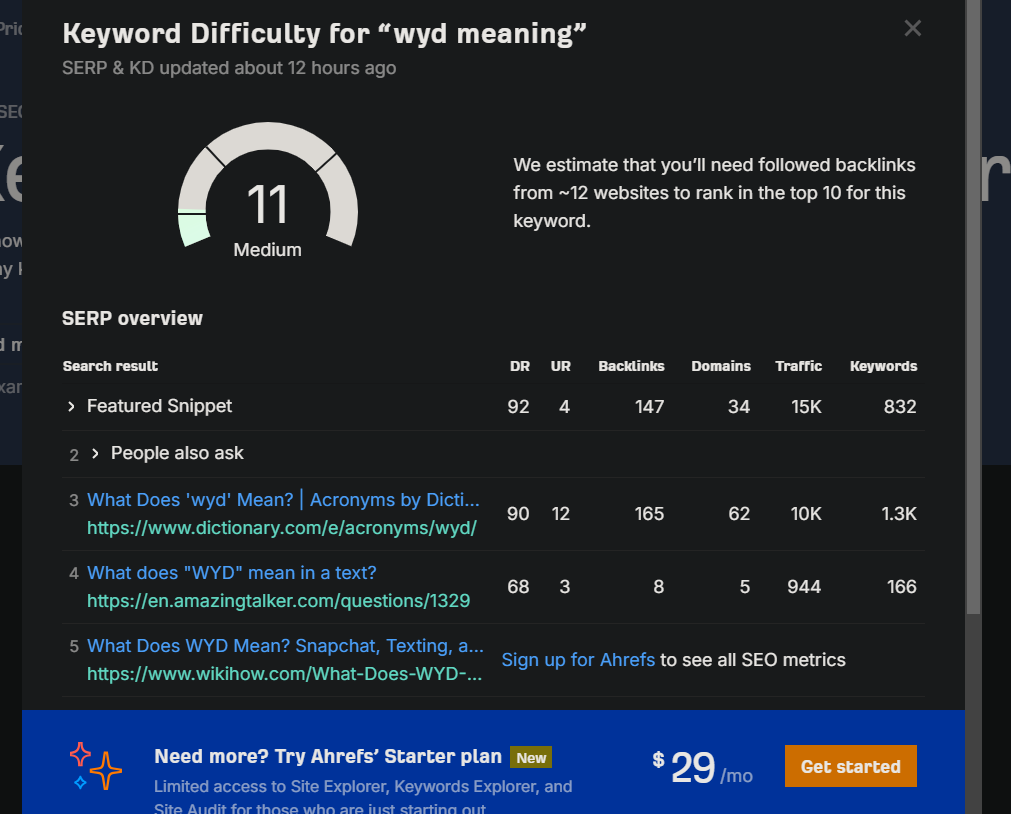Open the dictionary.com acronyms URL
Viewport: 1011px width, 814px height.
point(281,528)
